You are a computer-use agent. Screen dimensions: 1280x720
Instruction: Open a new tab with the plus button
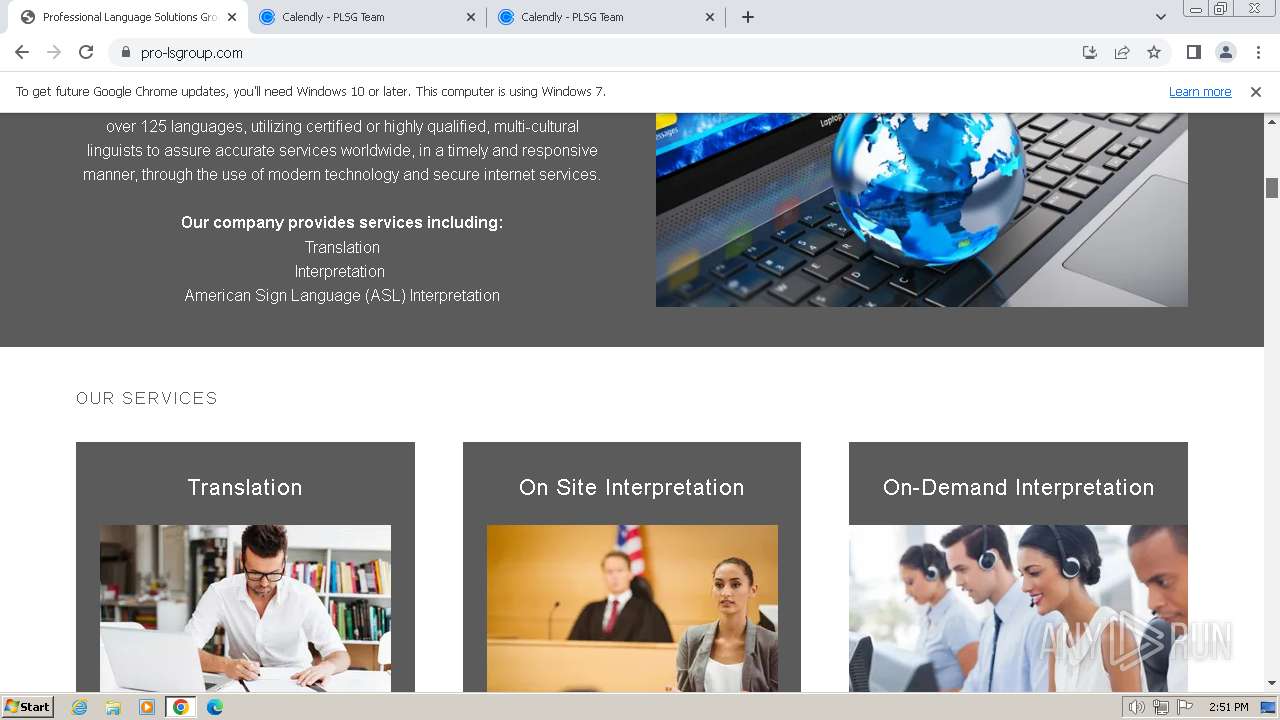pyautogui.click(x=748, y=17)
